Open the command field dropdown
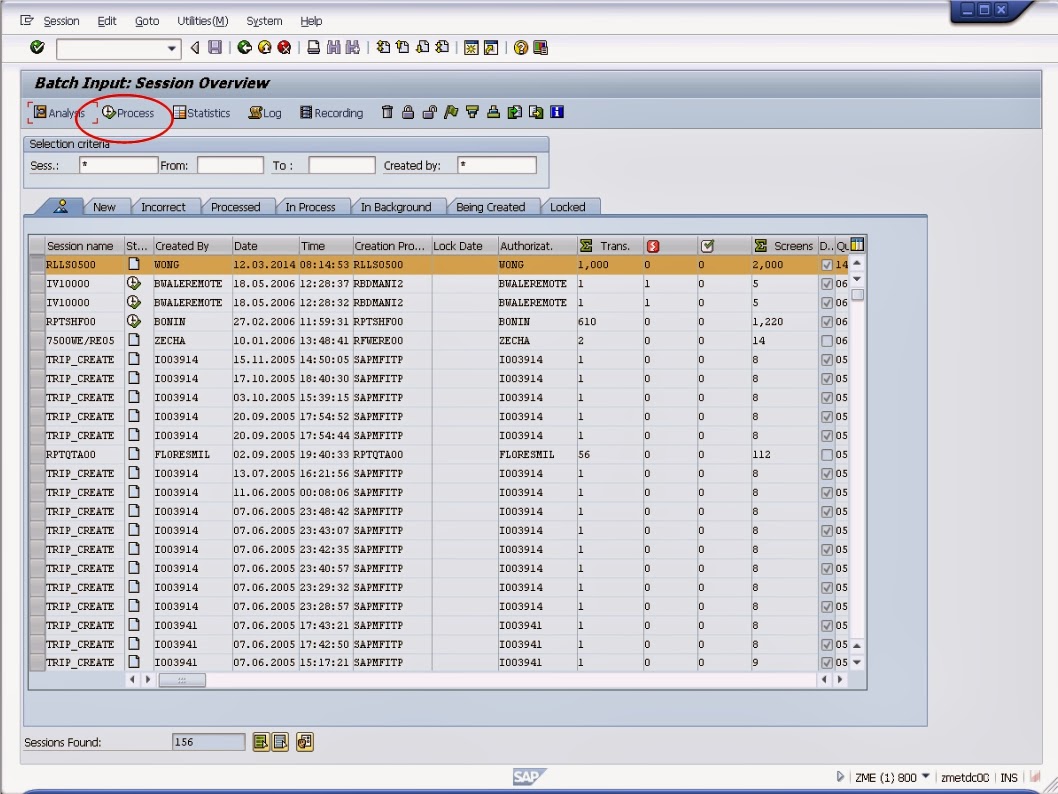The image size is (1058, 794). (x=172, y=47)
